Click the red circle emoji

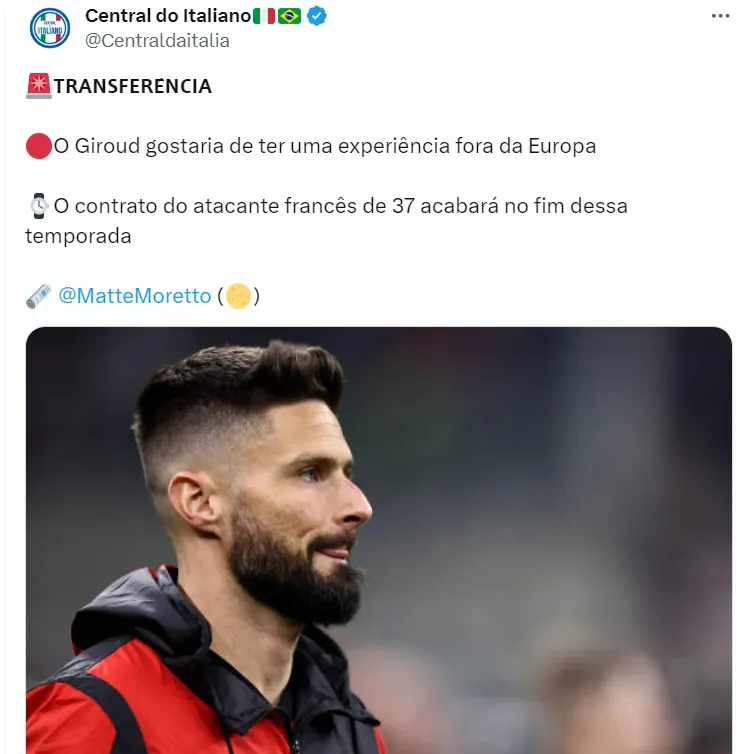38,146
